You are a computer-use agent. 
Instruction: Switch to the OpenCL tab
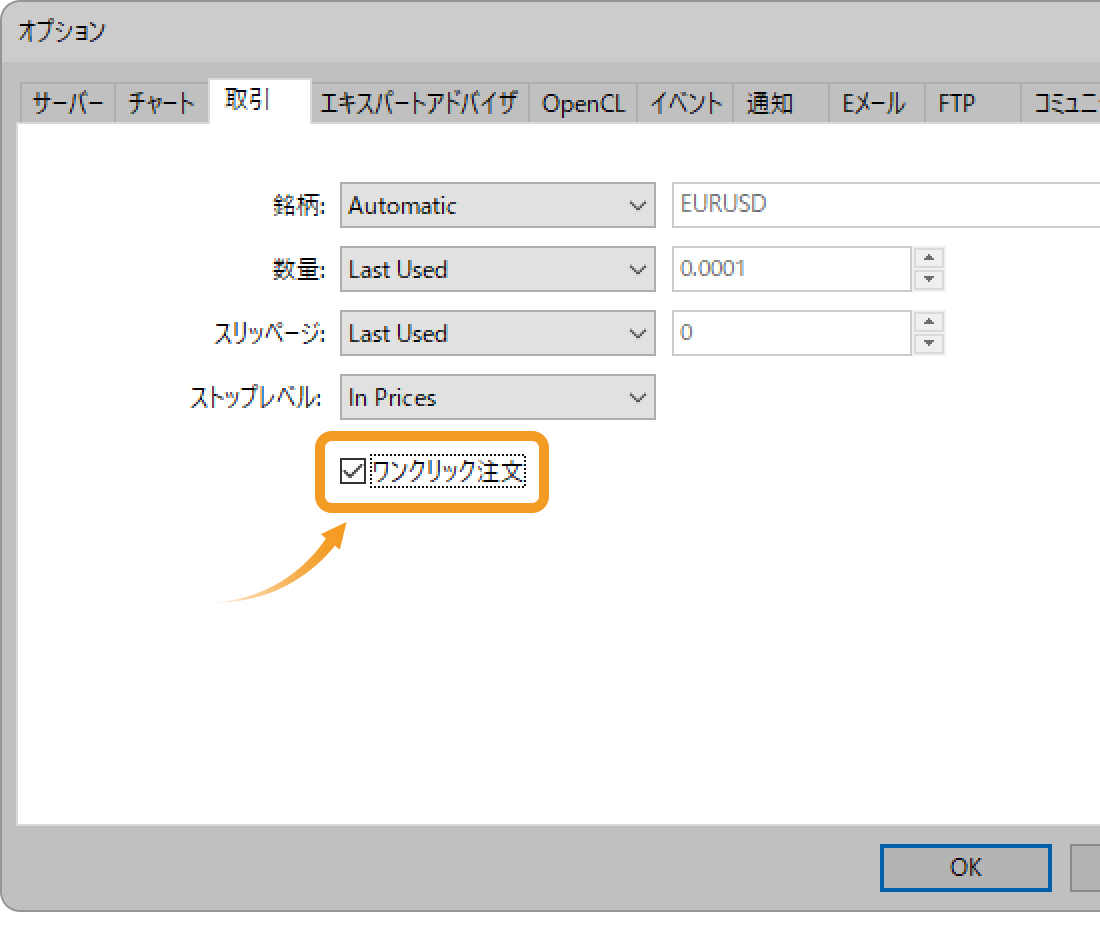point(583,103)
